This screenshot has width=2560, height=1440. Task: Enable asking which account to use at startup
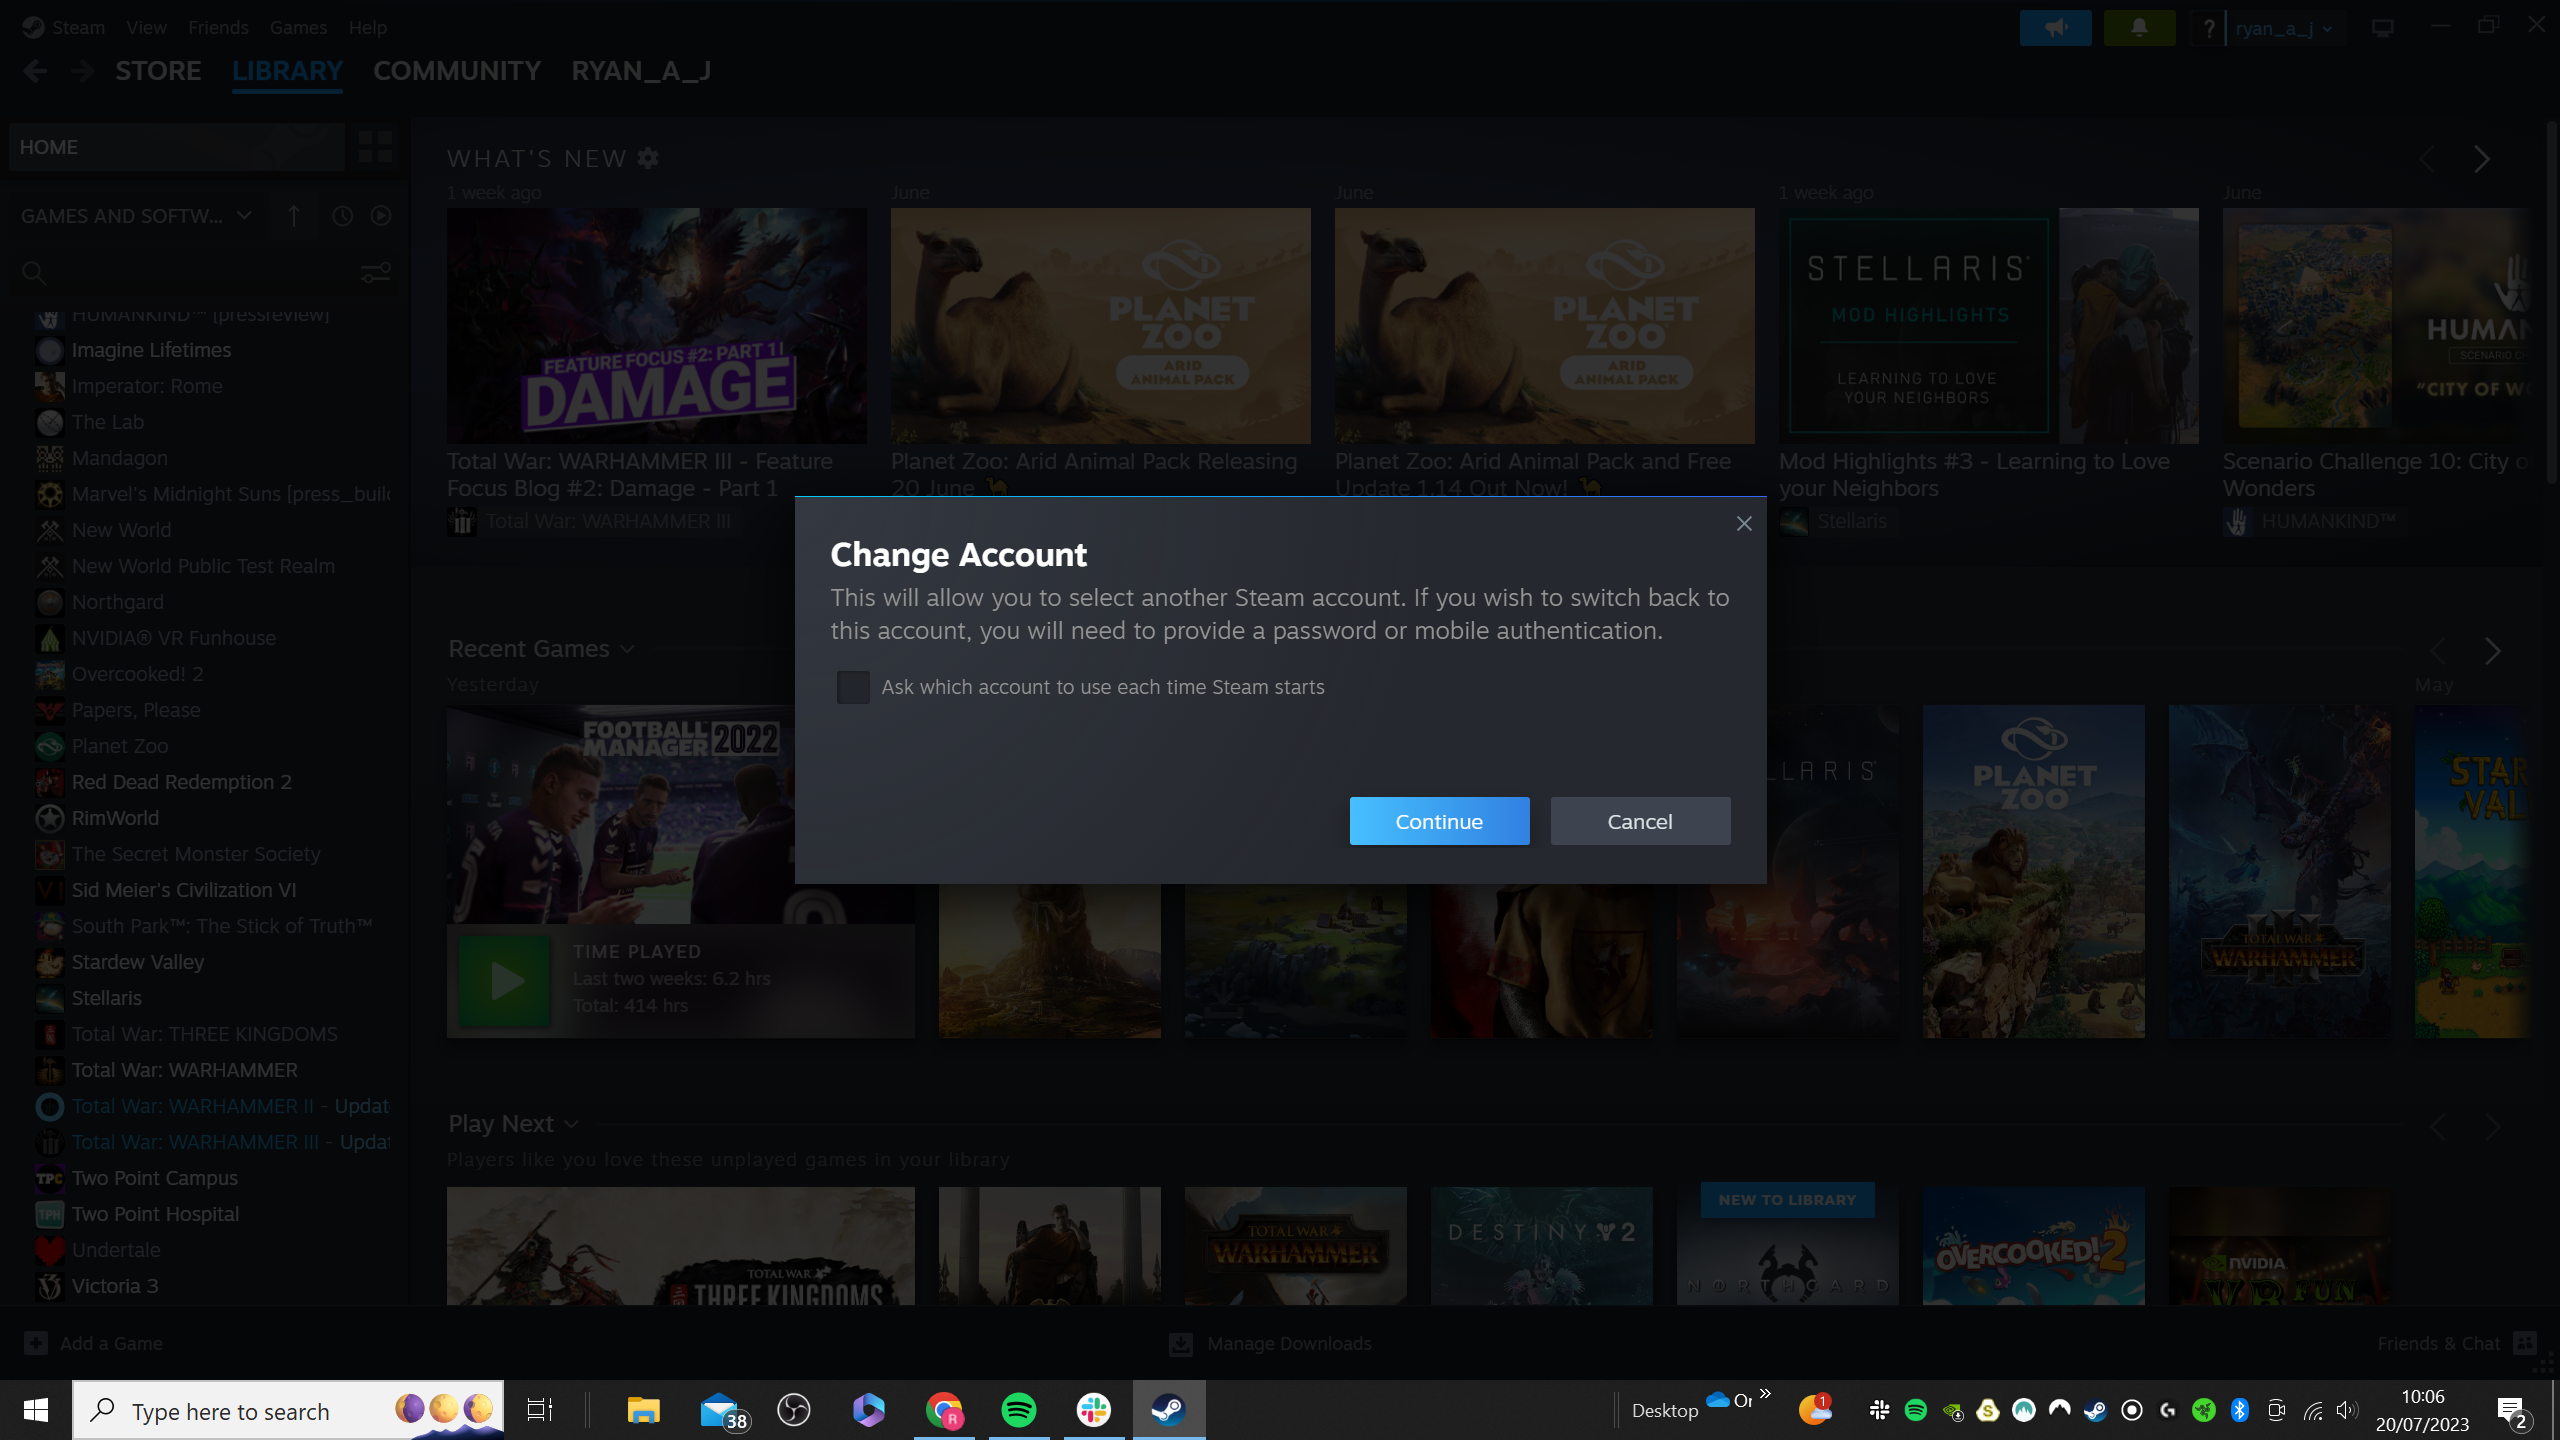(853, 687)
